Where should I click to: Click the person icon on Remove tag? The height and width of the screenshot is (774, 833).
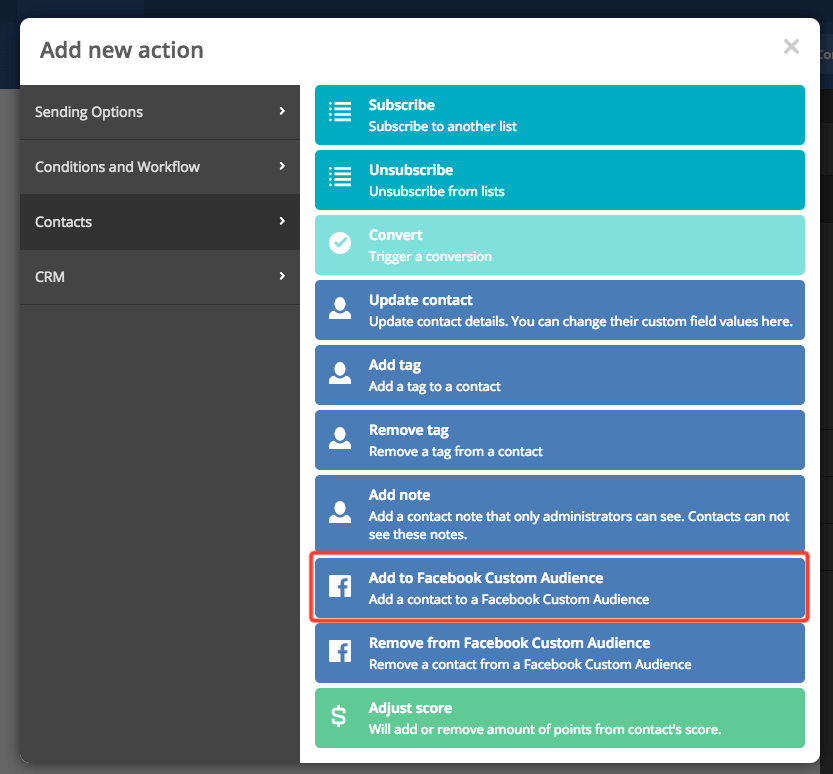[x=340, y=439]
